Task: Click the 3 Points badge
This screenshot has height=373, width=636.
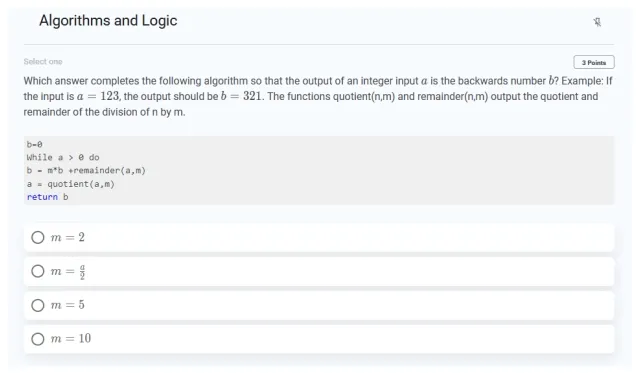Action: (x=594, y=62)
